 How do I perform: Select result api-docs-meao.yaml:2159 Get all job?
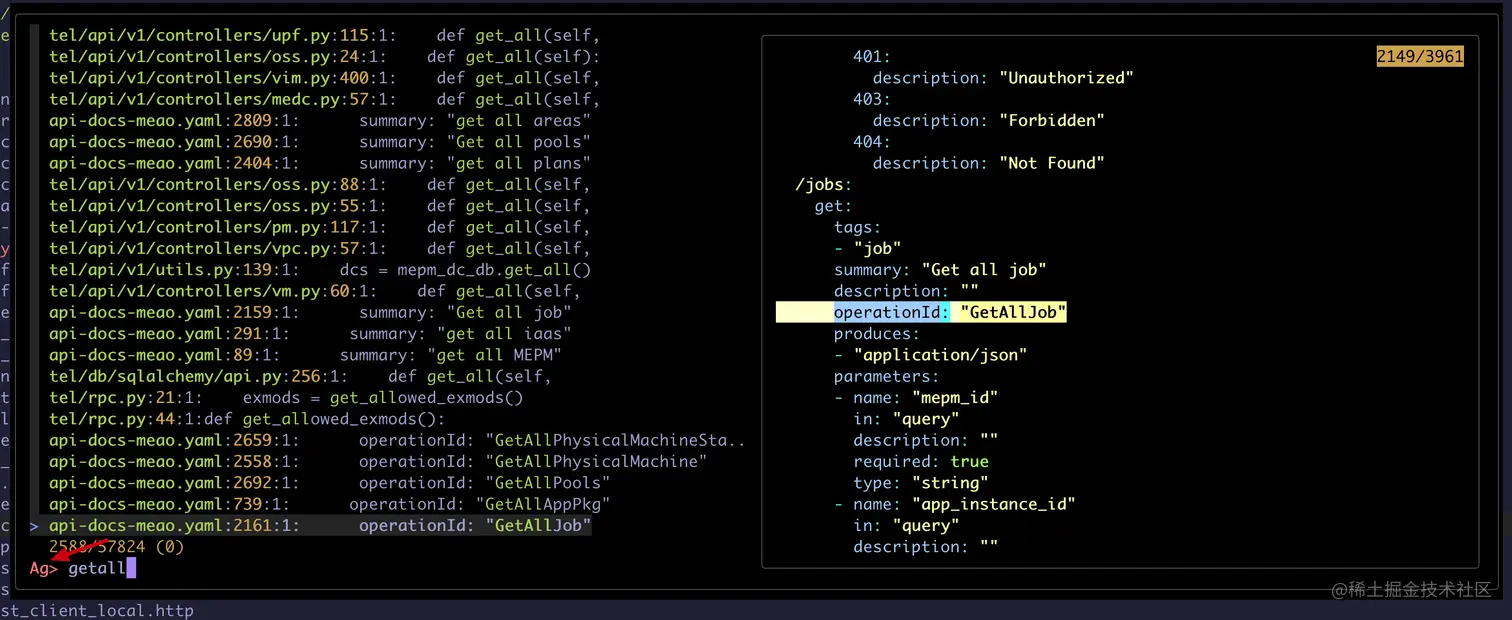pyautogui.click(x=310, y=312)
